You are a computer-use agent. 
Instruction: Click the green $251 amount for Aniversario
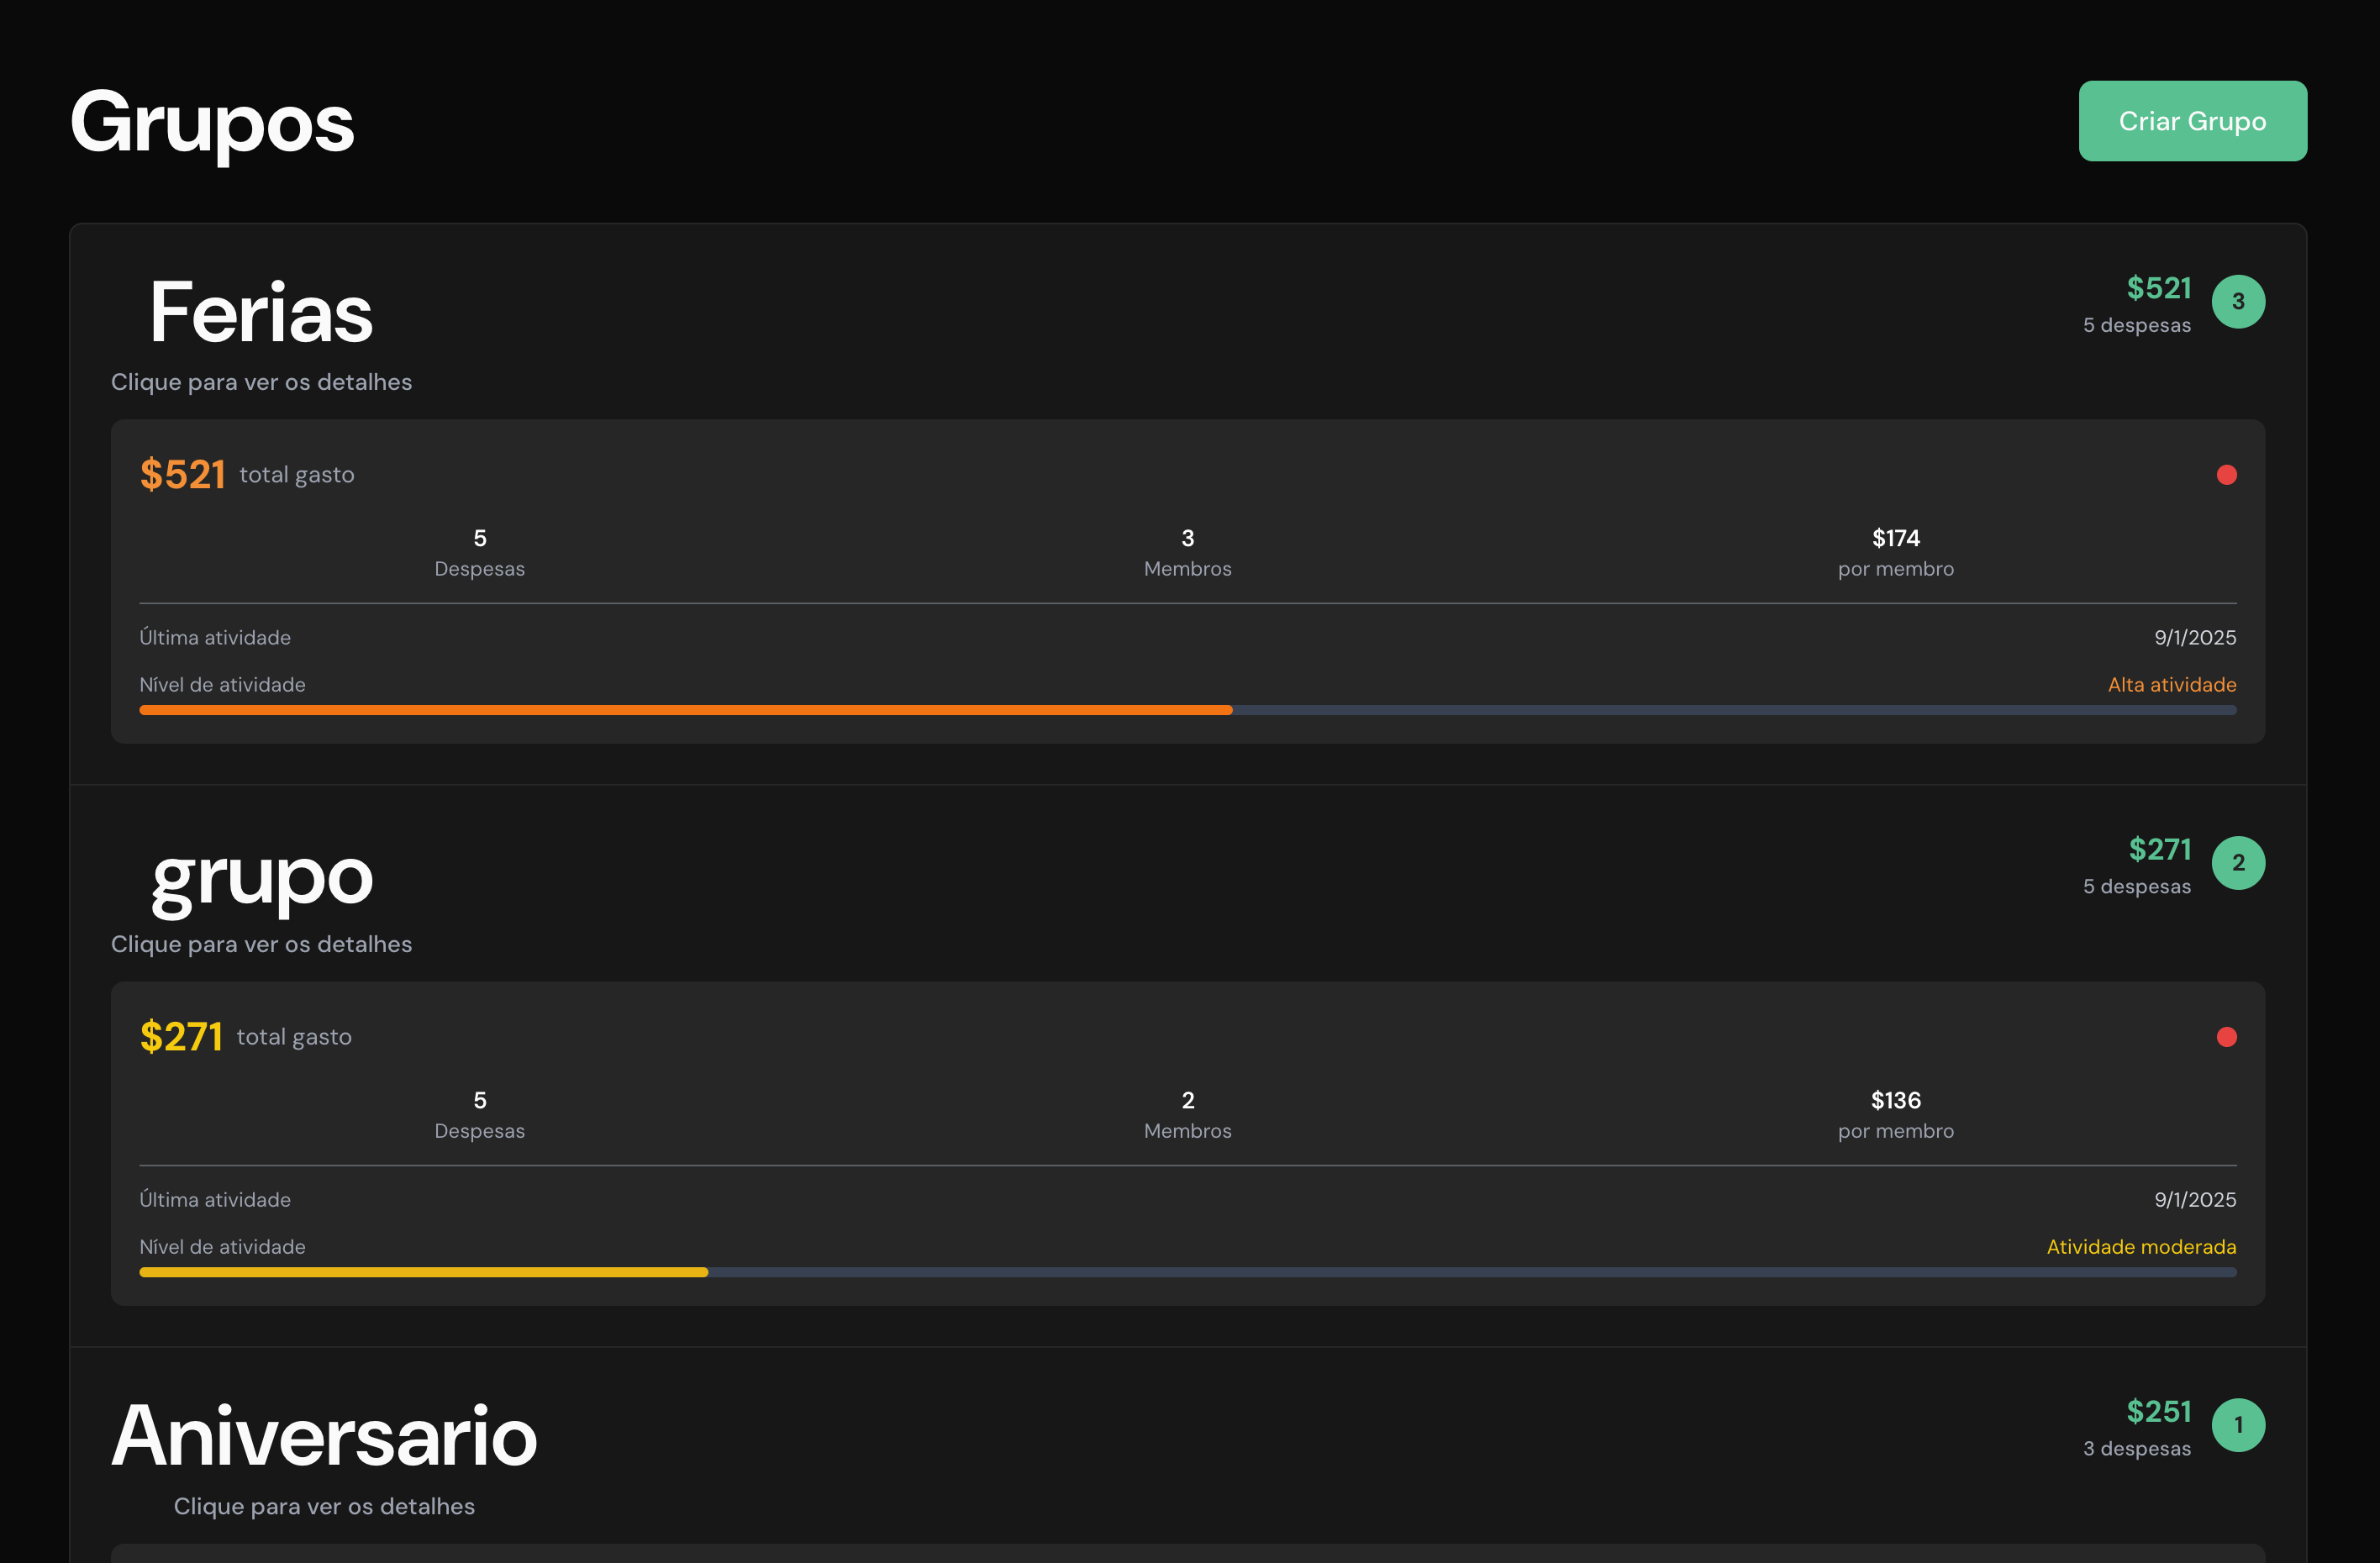tap(2159, 1411)
